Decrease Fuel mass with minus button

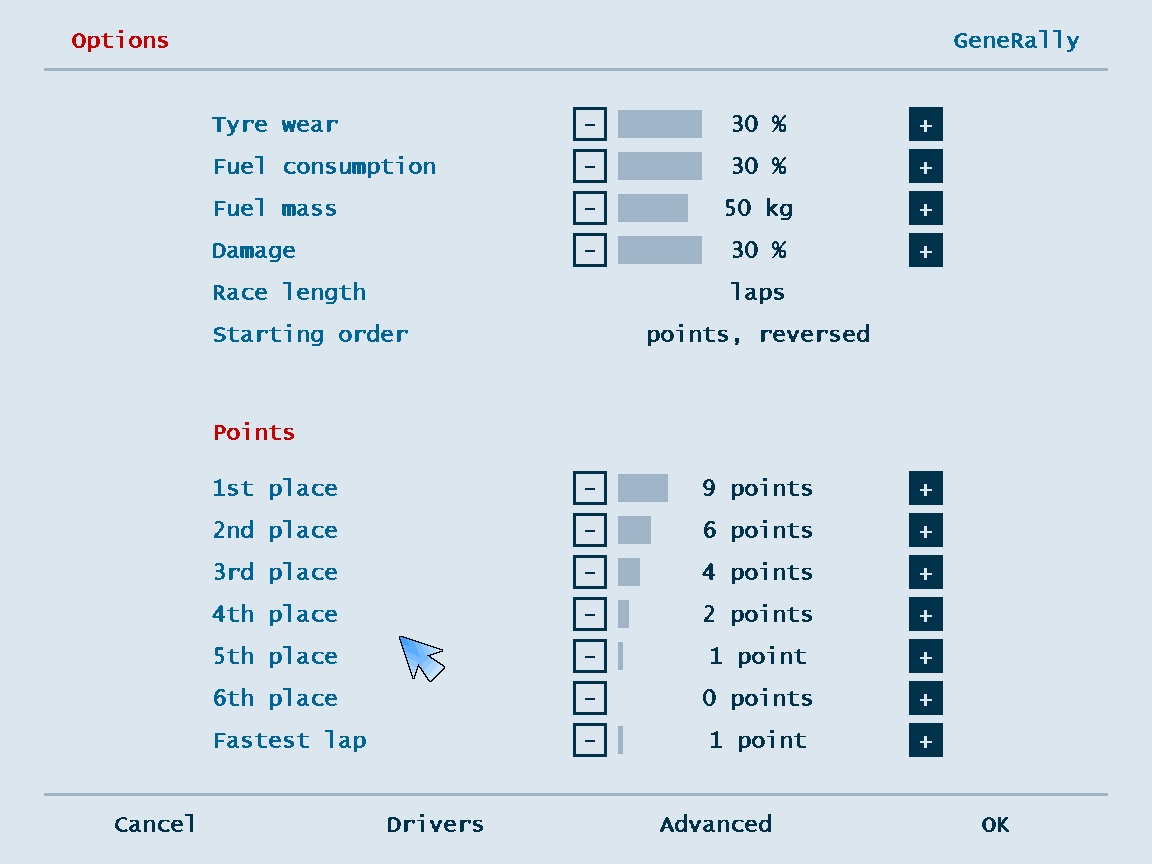pos(589,209)
